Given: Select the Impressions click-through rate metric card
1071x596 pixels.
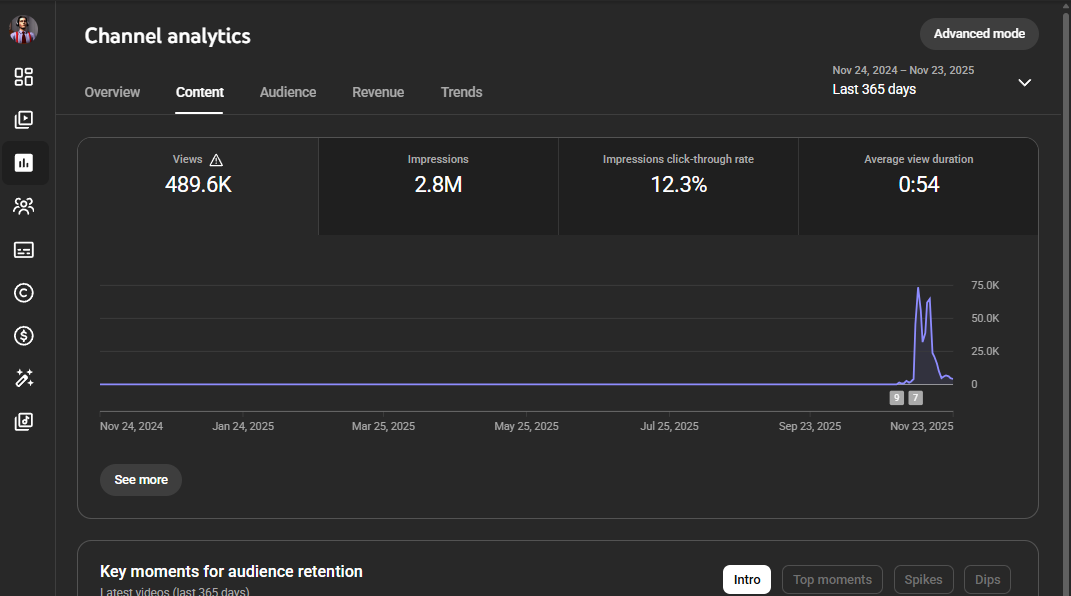Looking at the screenshot, I should (678, 175).
